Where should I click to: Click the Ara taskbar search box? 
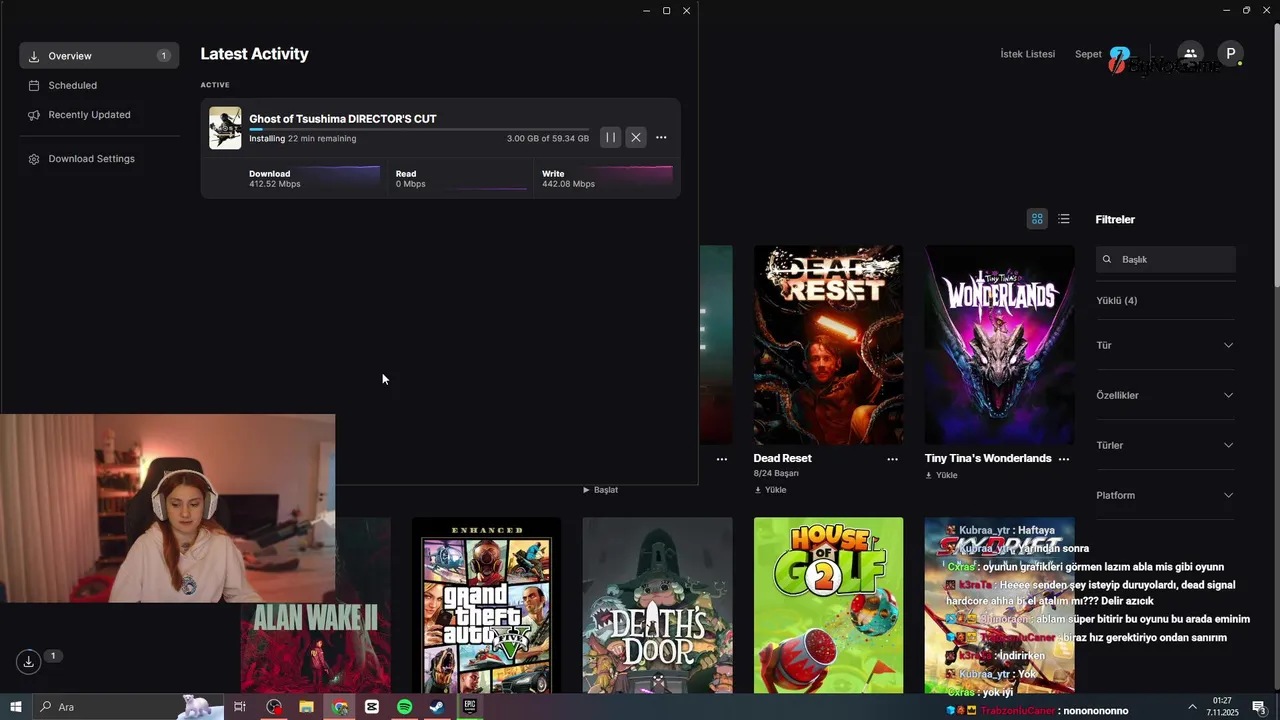click(x=128, y=707)
